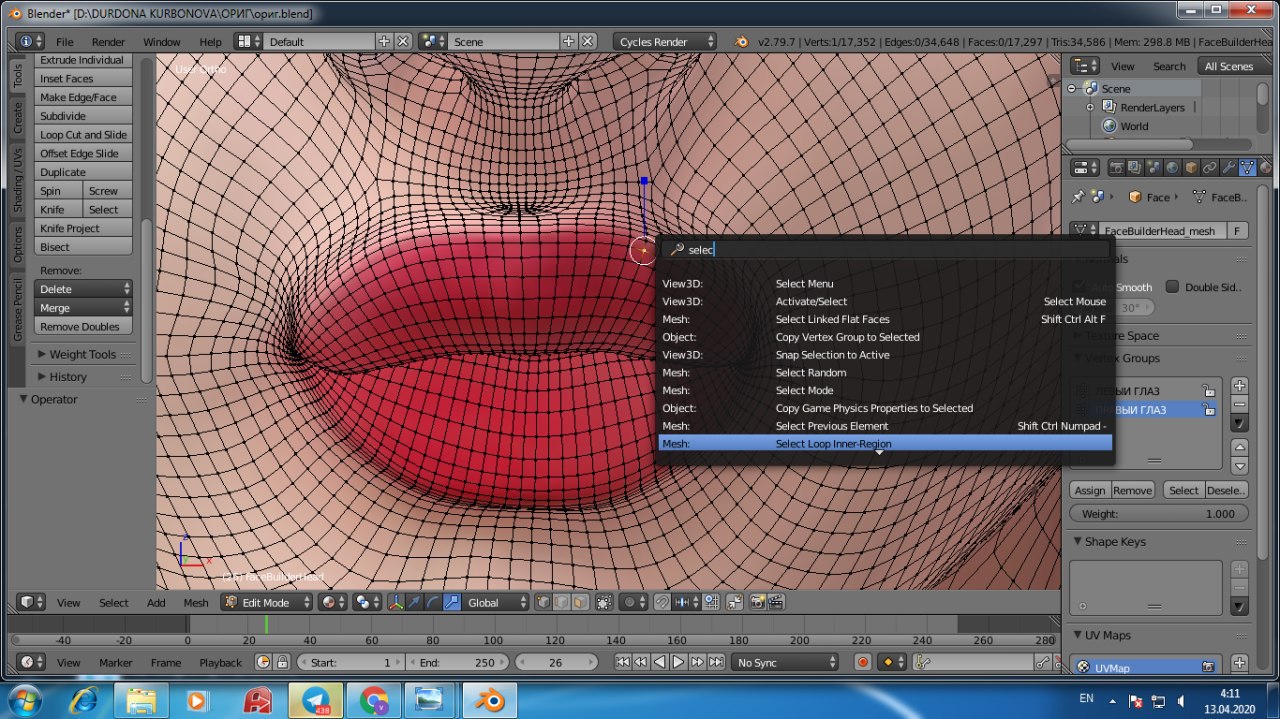Open the Render Layers properties tab
Image resolution: width=1280 pixels, height=719 pixels.
pyautogui.click(x=1135, y=168)
